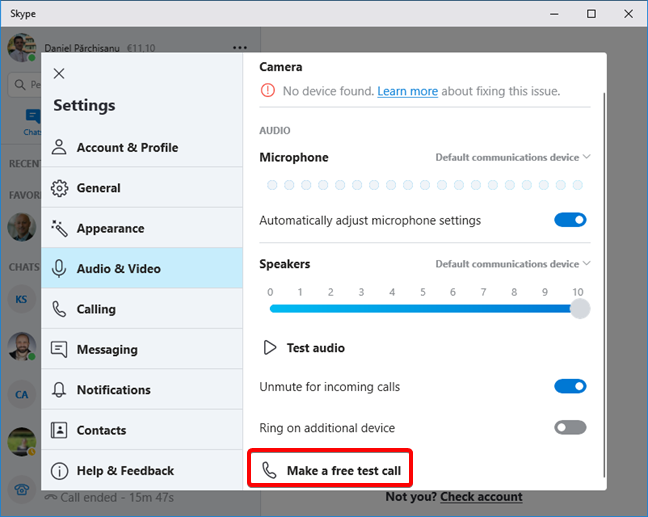
Task: Click Make a free test call
Action: tap(330, 470)
